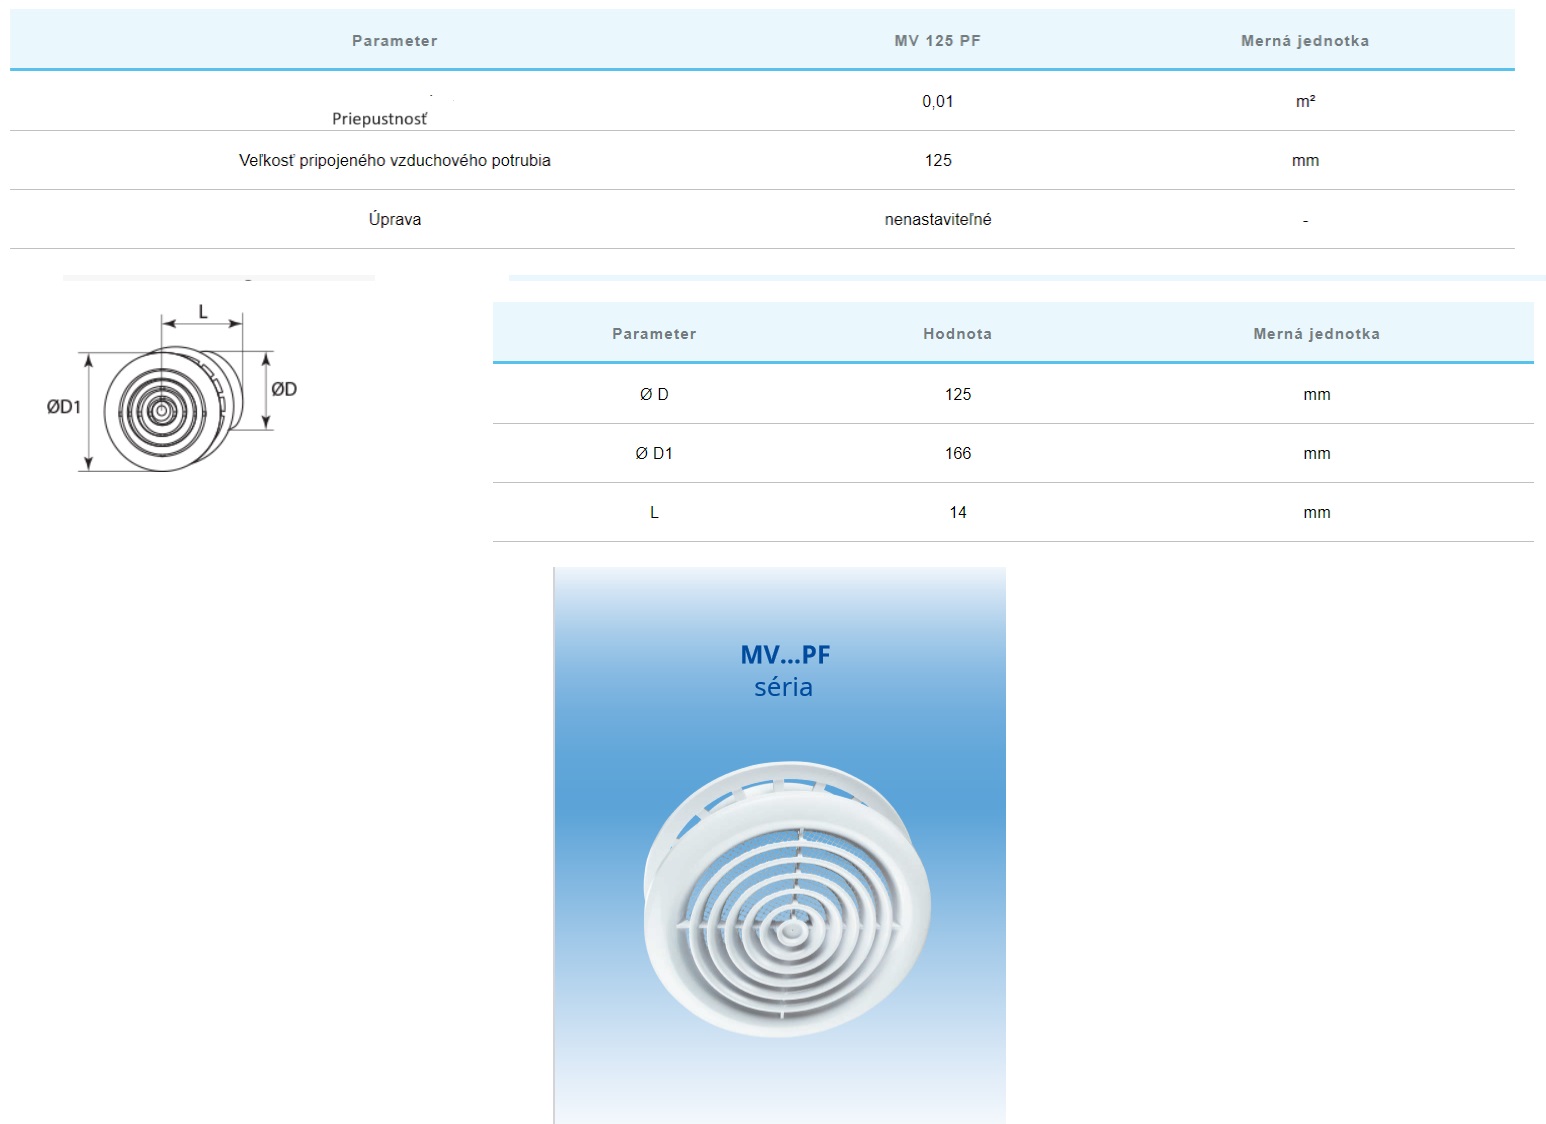The width and height of the screenshot is (1546, 1124).
Task: Click the L dimension label in the drawing
Action: tap(203, 312)
